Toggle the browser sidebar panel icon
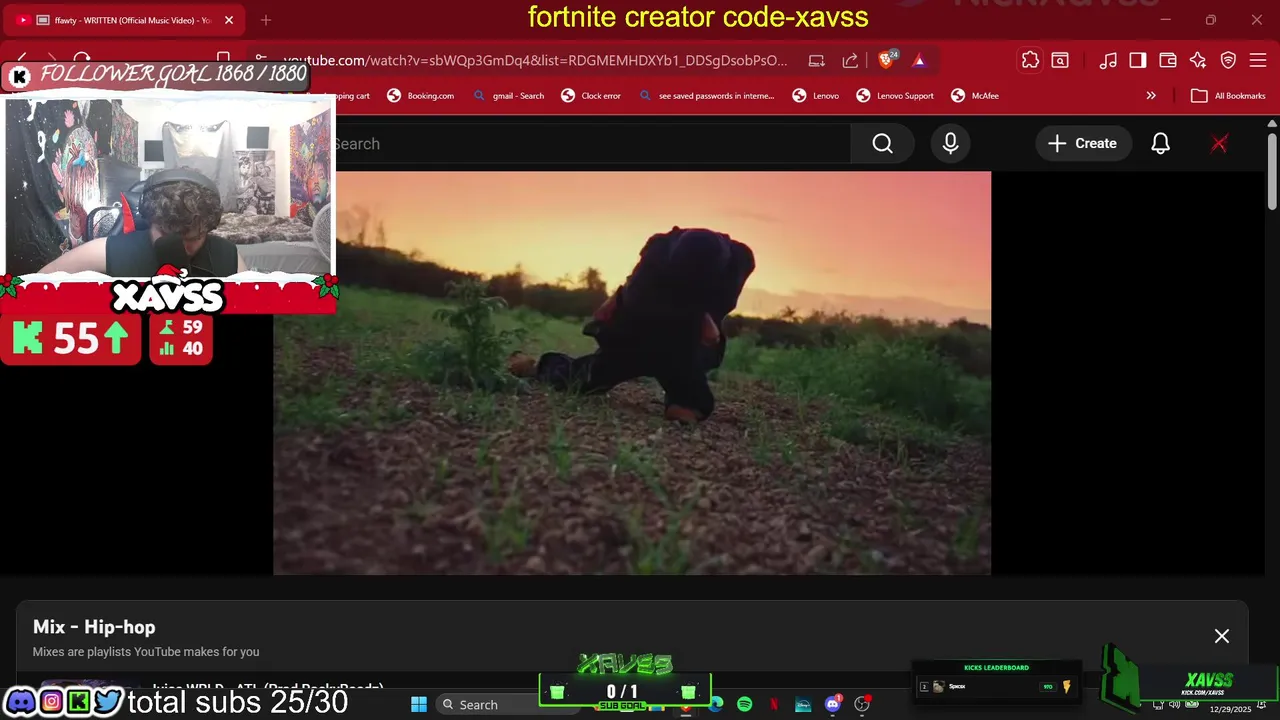Screen dimensions: 1280x720 pyautogui.click(x=1138, y=61)
